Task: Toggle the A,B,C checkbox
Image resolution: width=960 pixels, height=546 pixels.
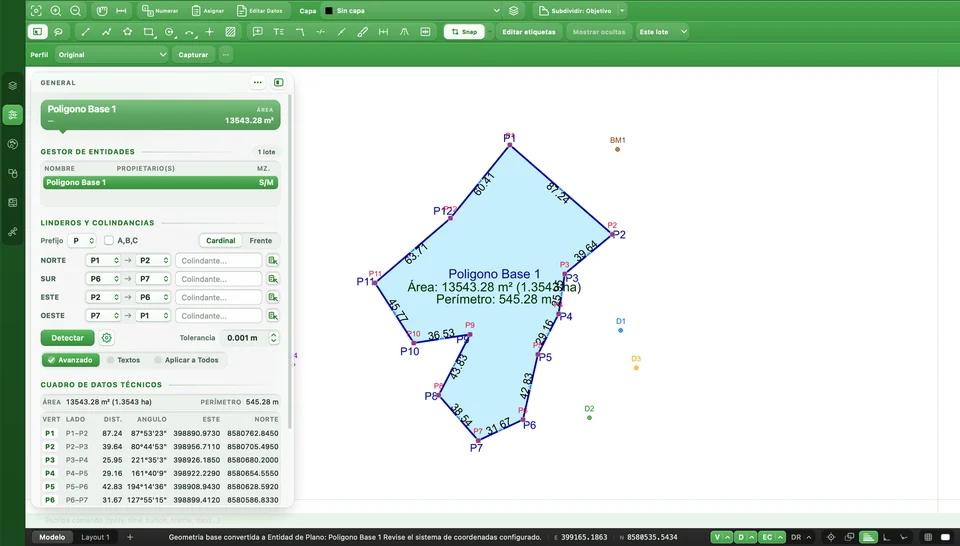Action: 109,241
